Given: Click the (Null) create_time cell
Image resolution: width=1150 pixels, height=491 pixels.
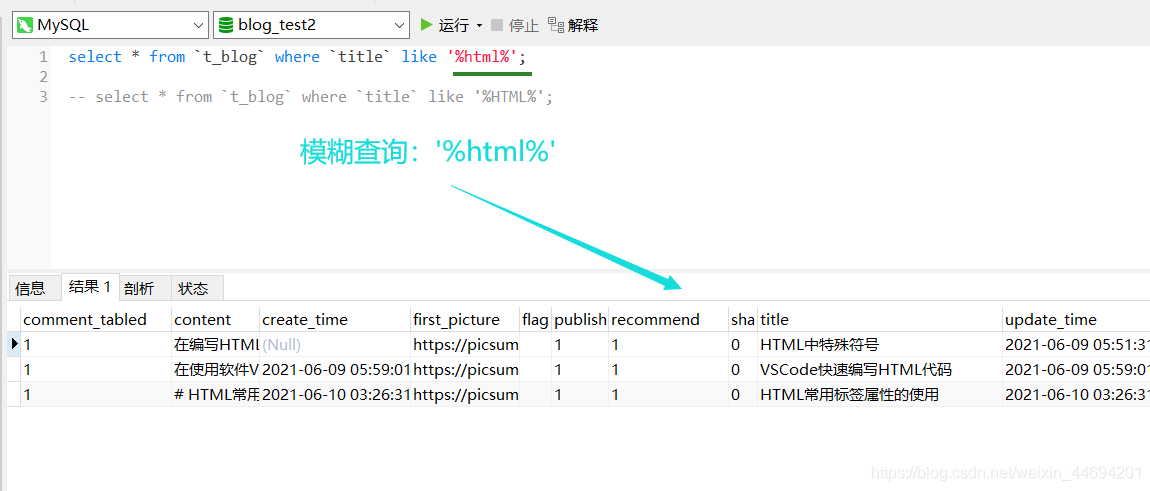Looking at the screenshot, I should point(335,344).
